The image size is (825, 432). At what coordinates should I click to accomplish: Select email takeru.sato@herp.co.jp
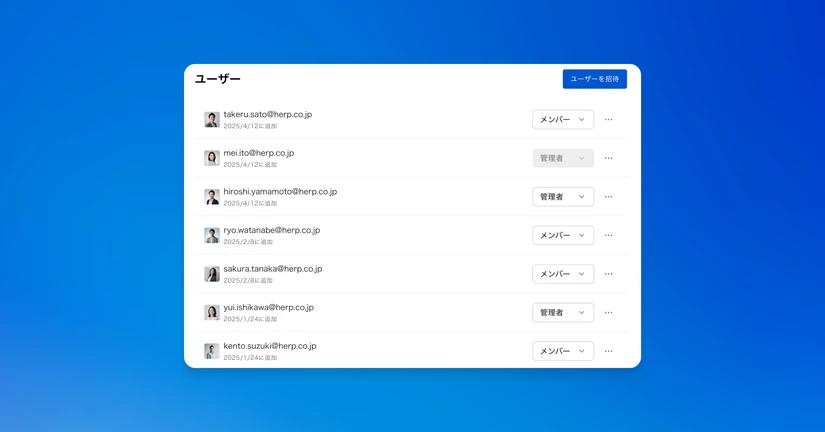click(267, 114)
